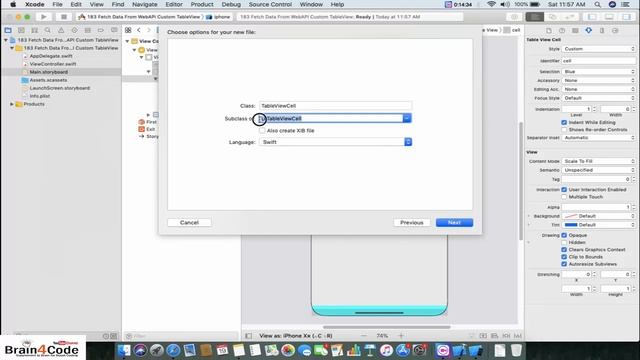Toggle the Inspectors panel visibility

click(626, 17)
